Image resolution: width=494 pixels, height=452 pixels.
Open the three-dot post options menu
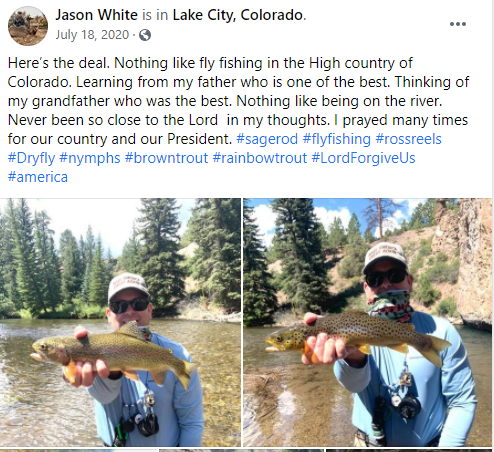click(x=458, y=24)
